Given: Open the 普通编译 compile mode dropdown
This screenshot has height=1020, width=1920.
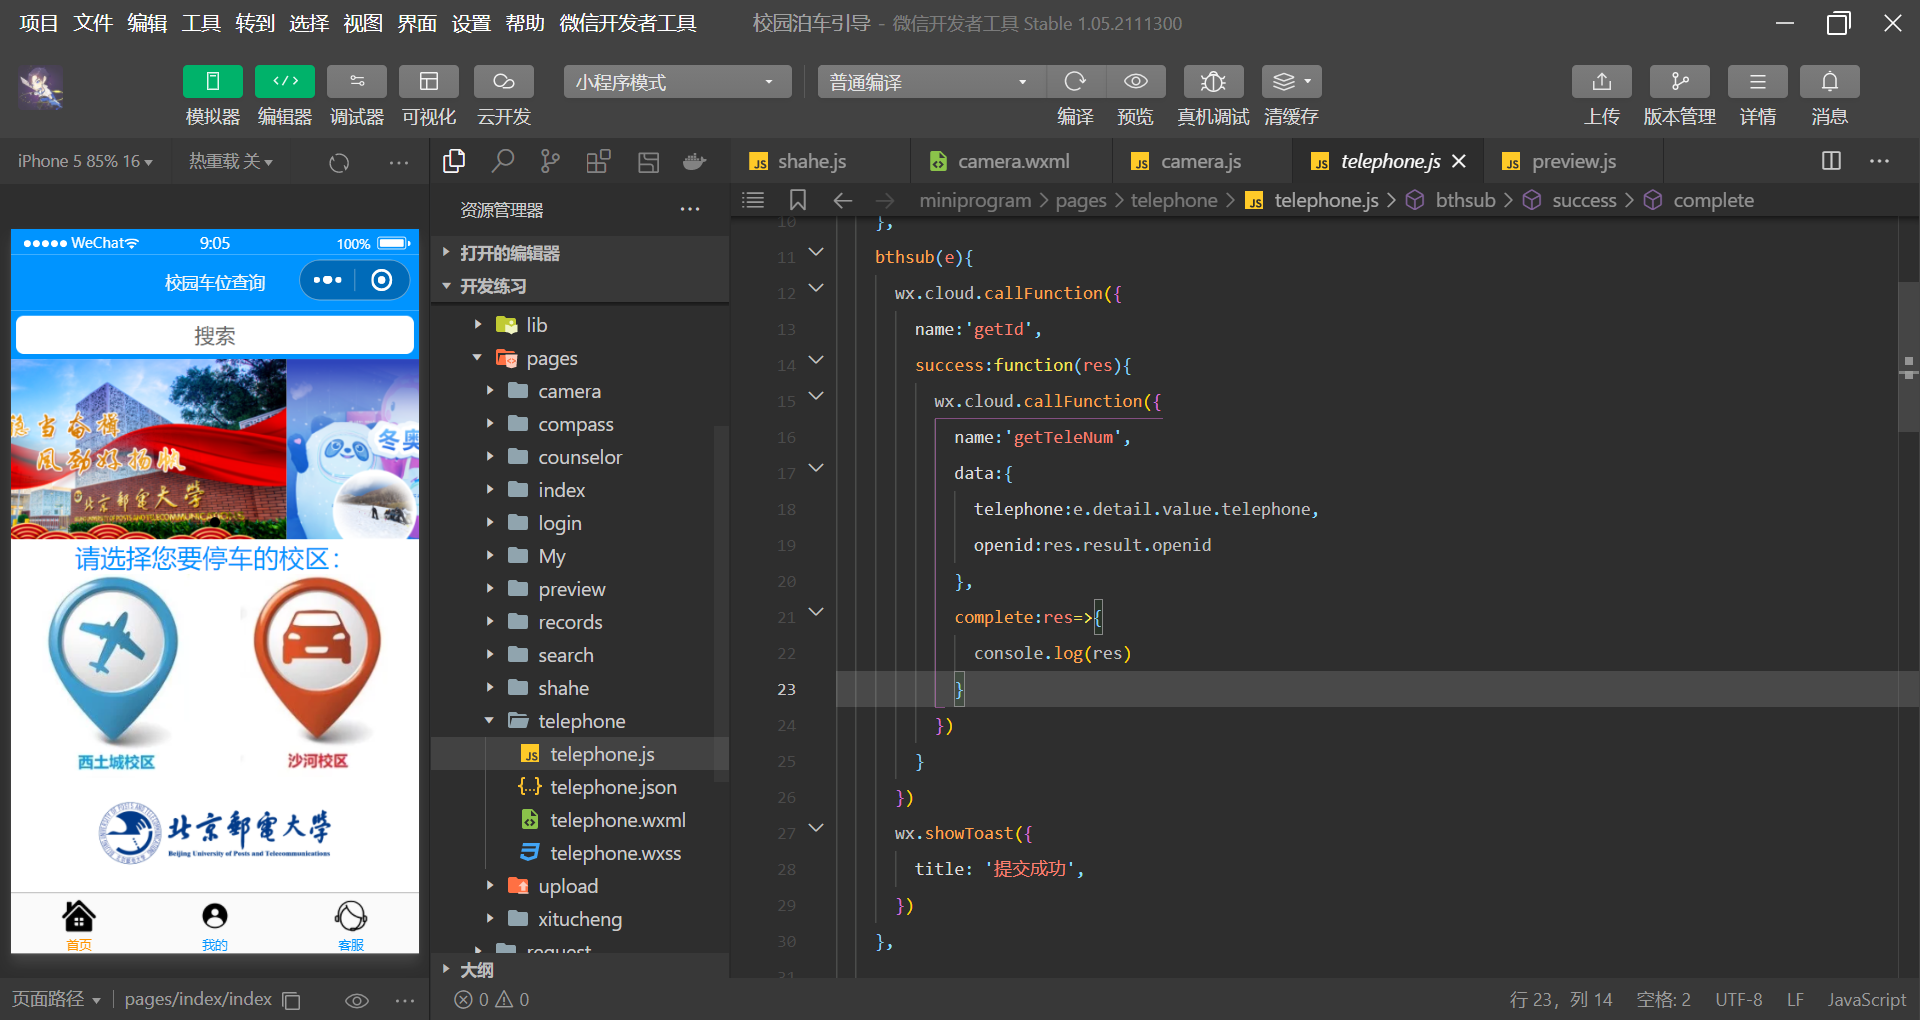Looking at the screenshot, I should [930, 82].
